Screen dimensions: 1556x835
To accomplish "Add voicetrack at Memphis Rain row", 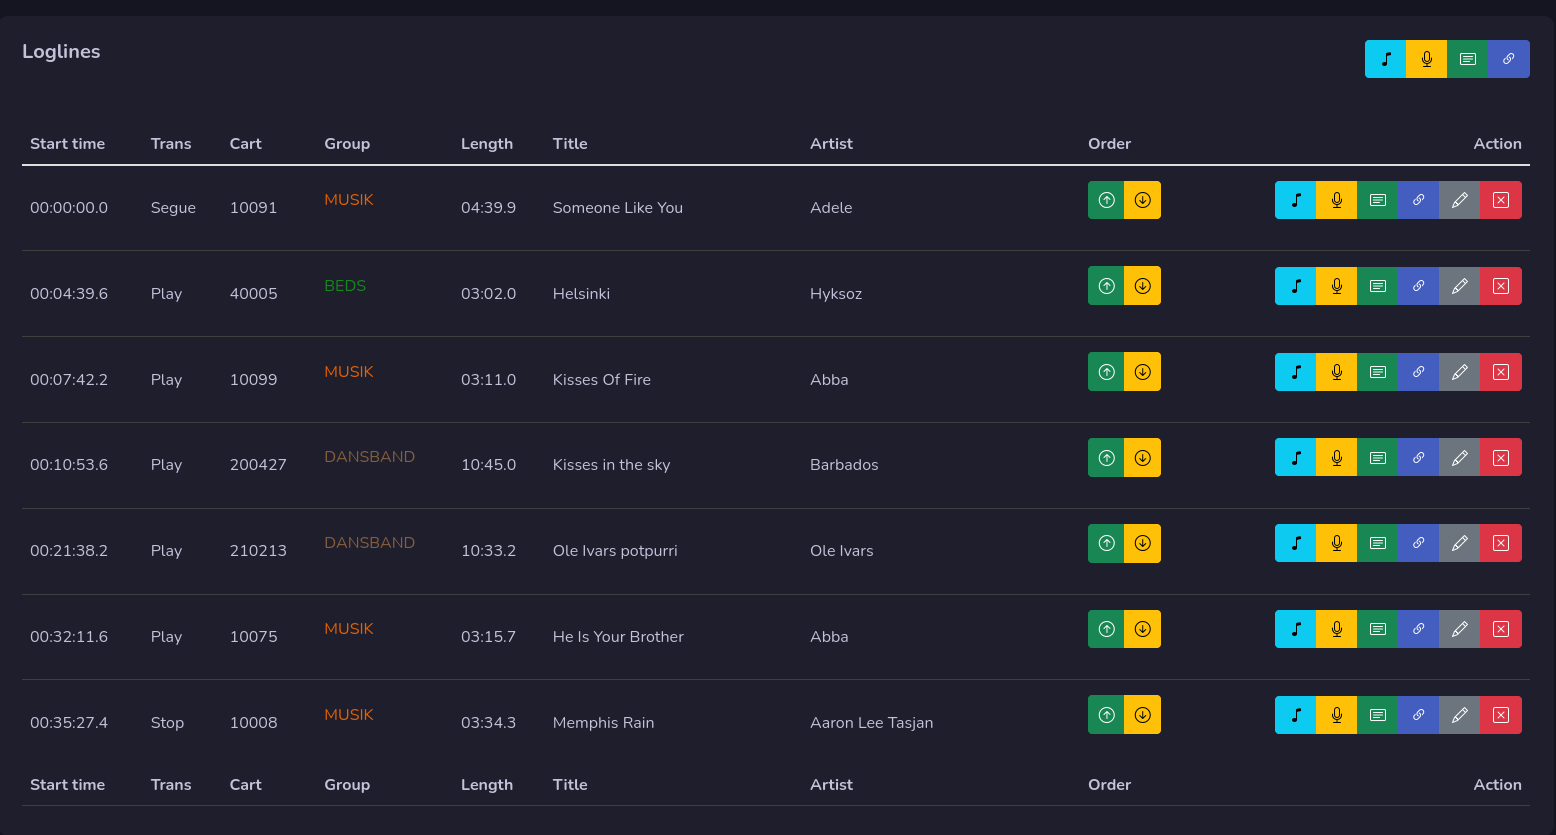I will coord(1336,715).
